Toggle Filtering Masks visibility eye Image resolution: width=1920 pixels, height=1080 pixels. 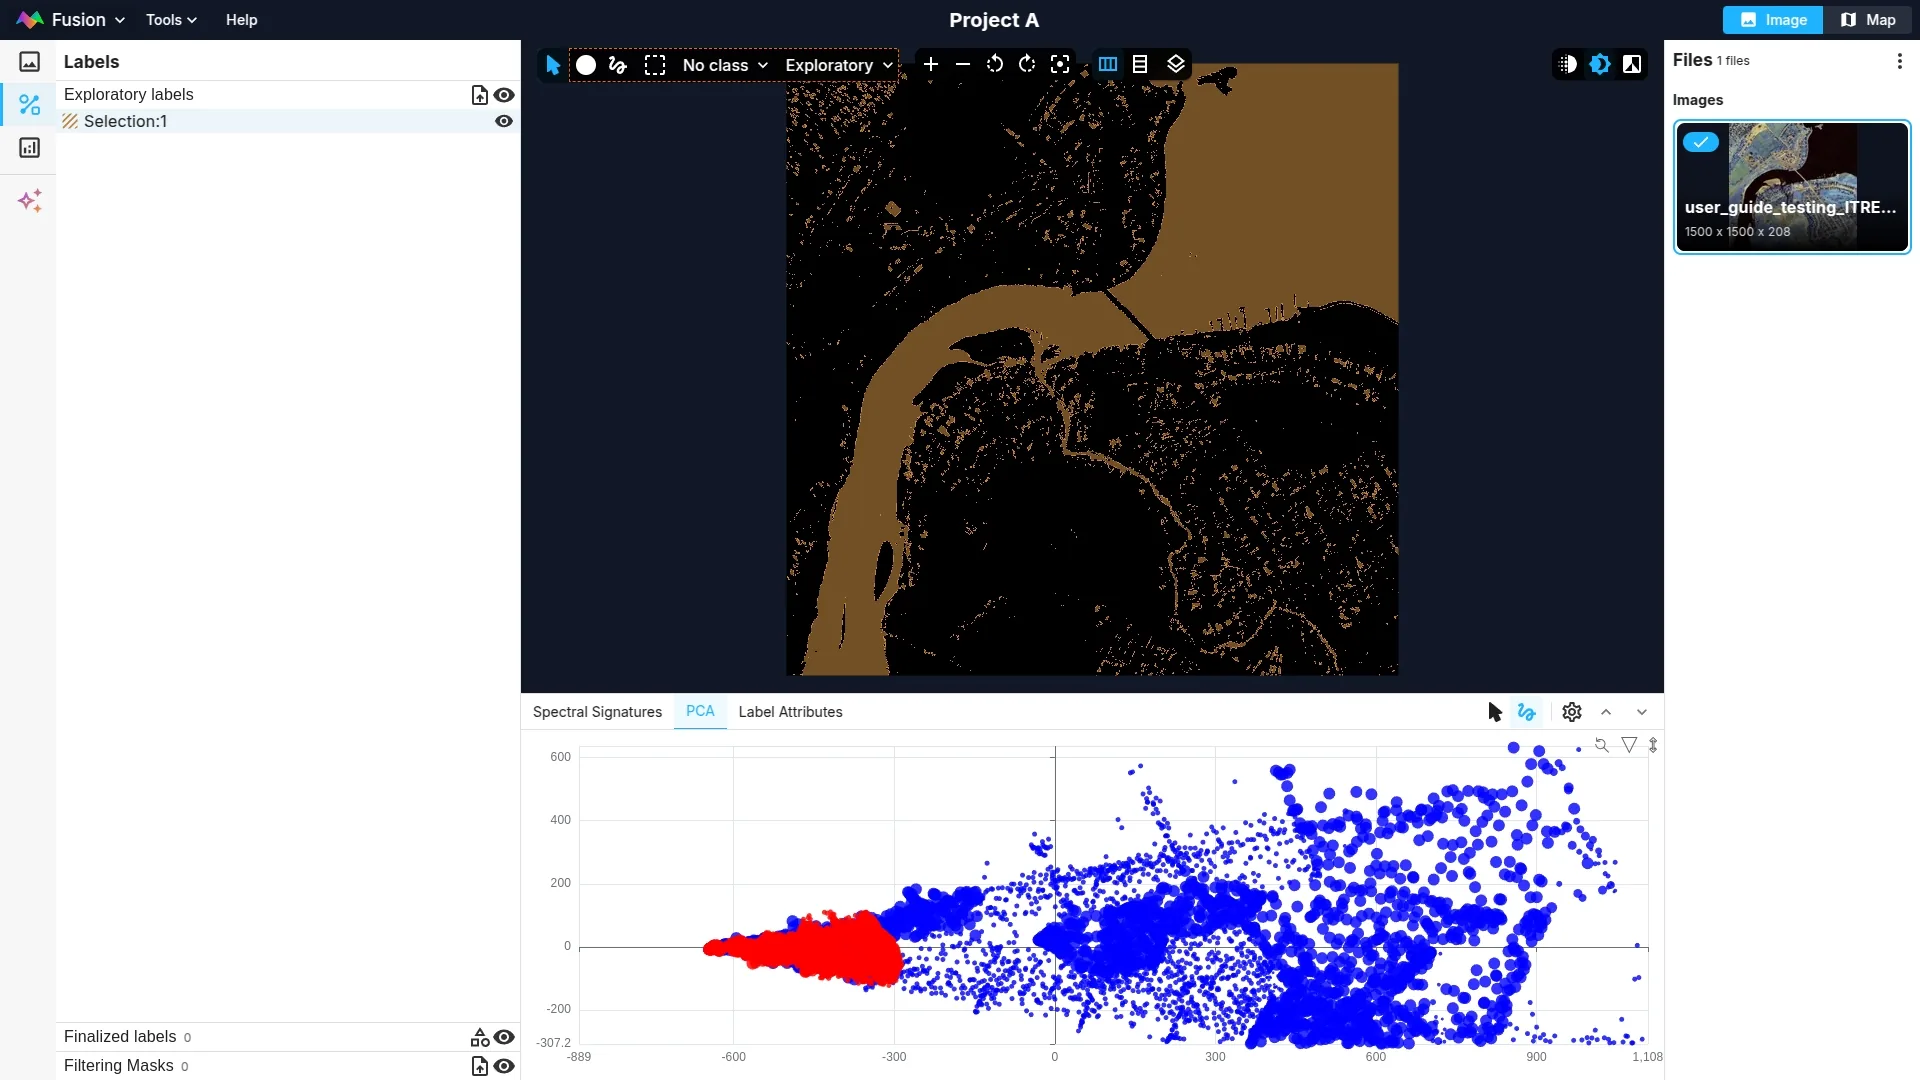coord(504,1066)
